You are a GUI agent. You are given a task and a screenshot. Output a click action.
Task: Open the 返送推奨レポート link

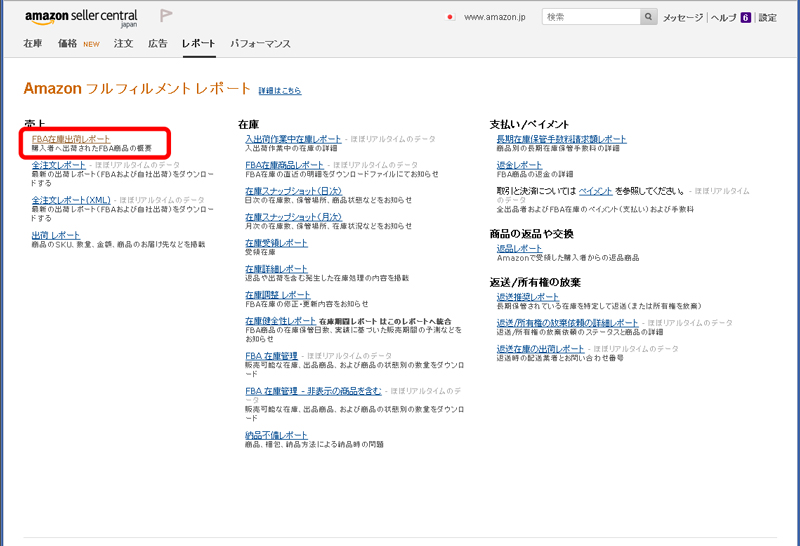[x=528, y=297]
